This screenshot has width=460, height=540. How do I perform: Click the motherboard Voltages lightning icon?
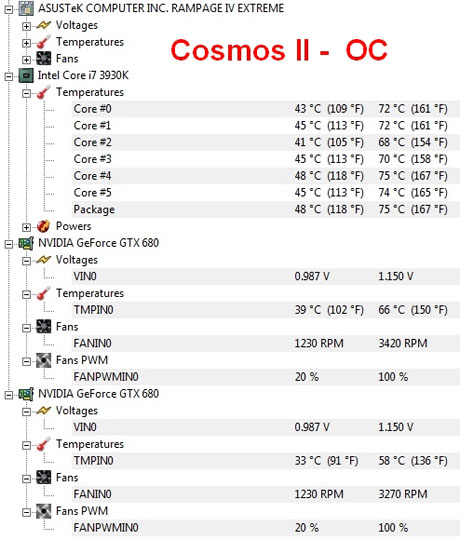pos(43,25)
